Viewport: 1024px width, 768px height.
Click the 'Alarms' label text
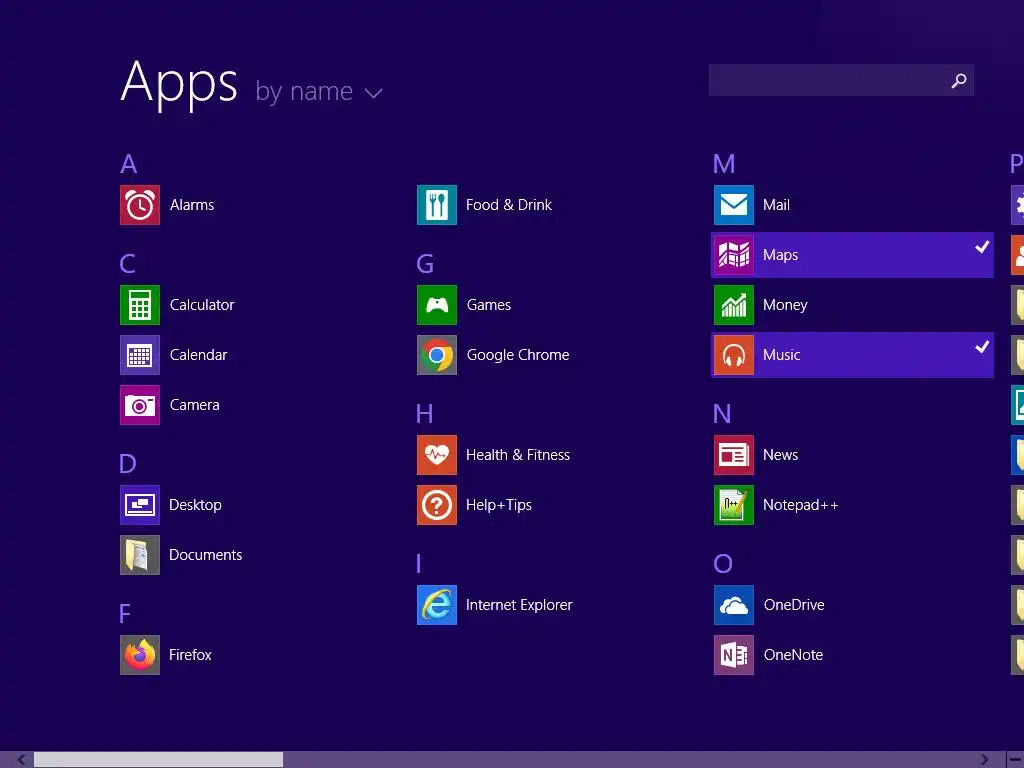click(192, 205)
